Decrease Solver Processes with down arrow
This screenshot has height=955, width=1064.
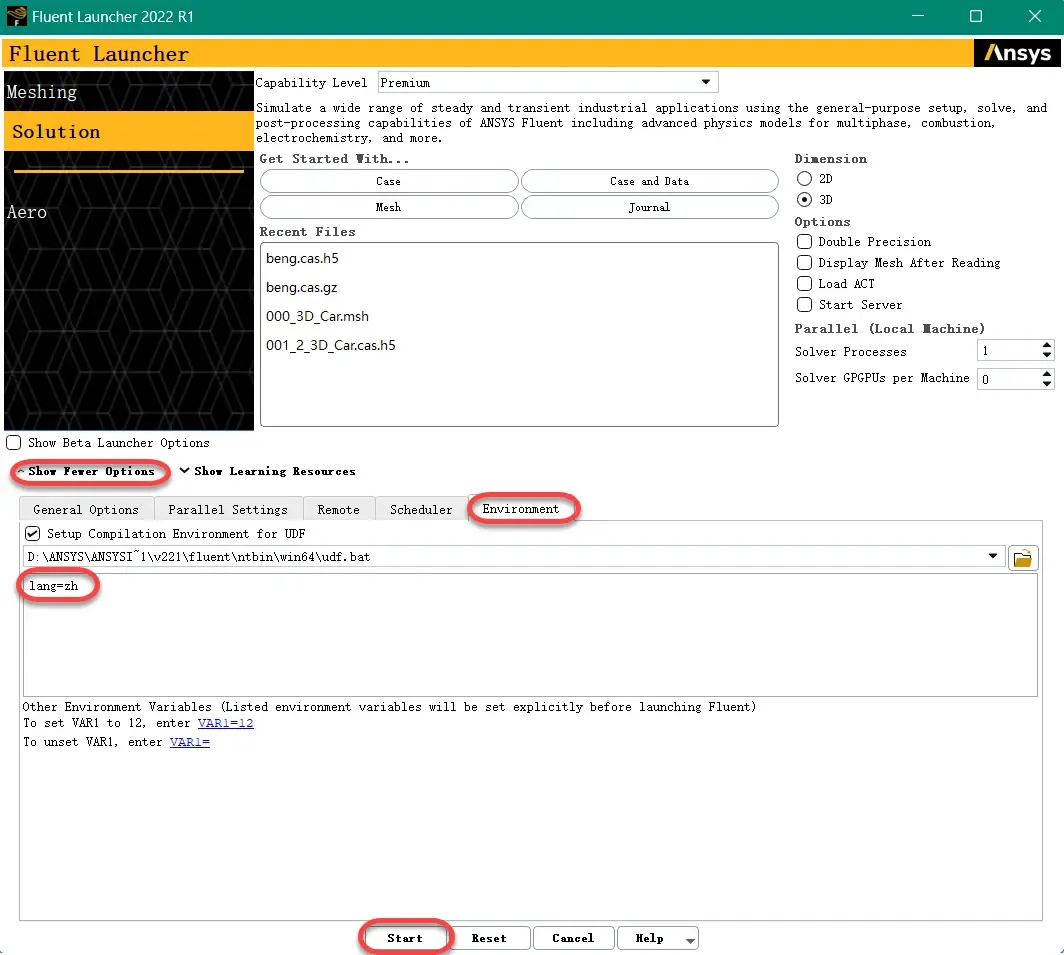tap(1046, 355)
